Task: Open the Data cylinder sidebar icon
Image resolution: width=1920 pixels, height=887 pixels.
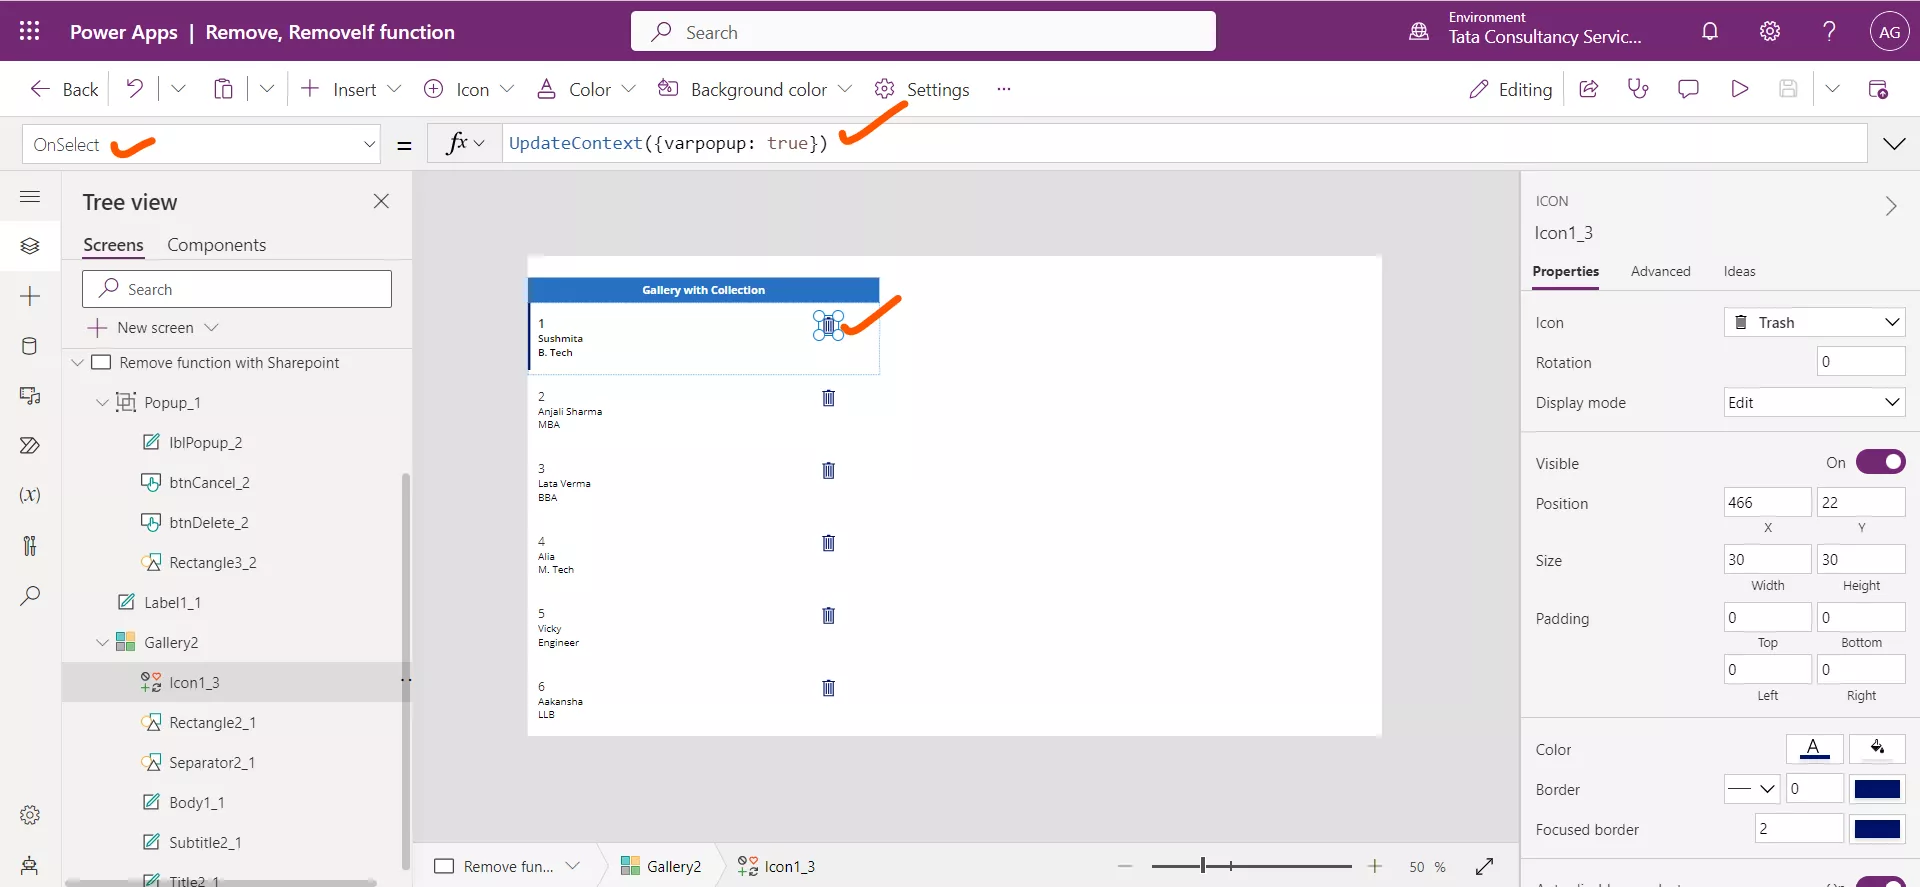Action: click(30, 346)
